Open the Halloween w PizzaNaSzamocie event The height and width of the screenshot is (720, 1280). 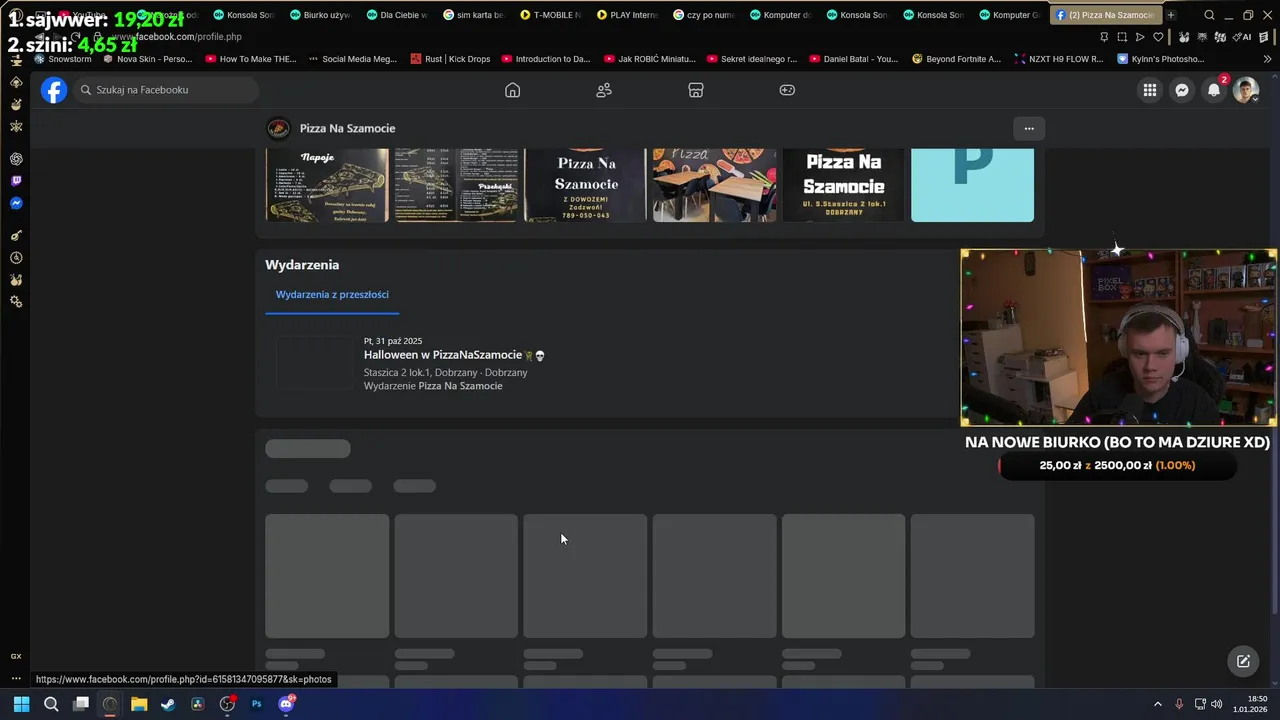442,355
